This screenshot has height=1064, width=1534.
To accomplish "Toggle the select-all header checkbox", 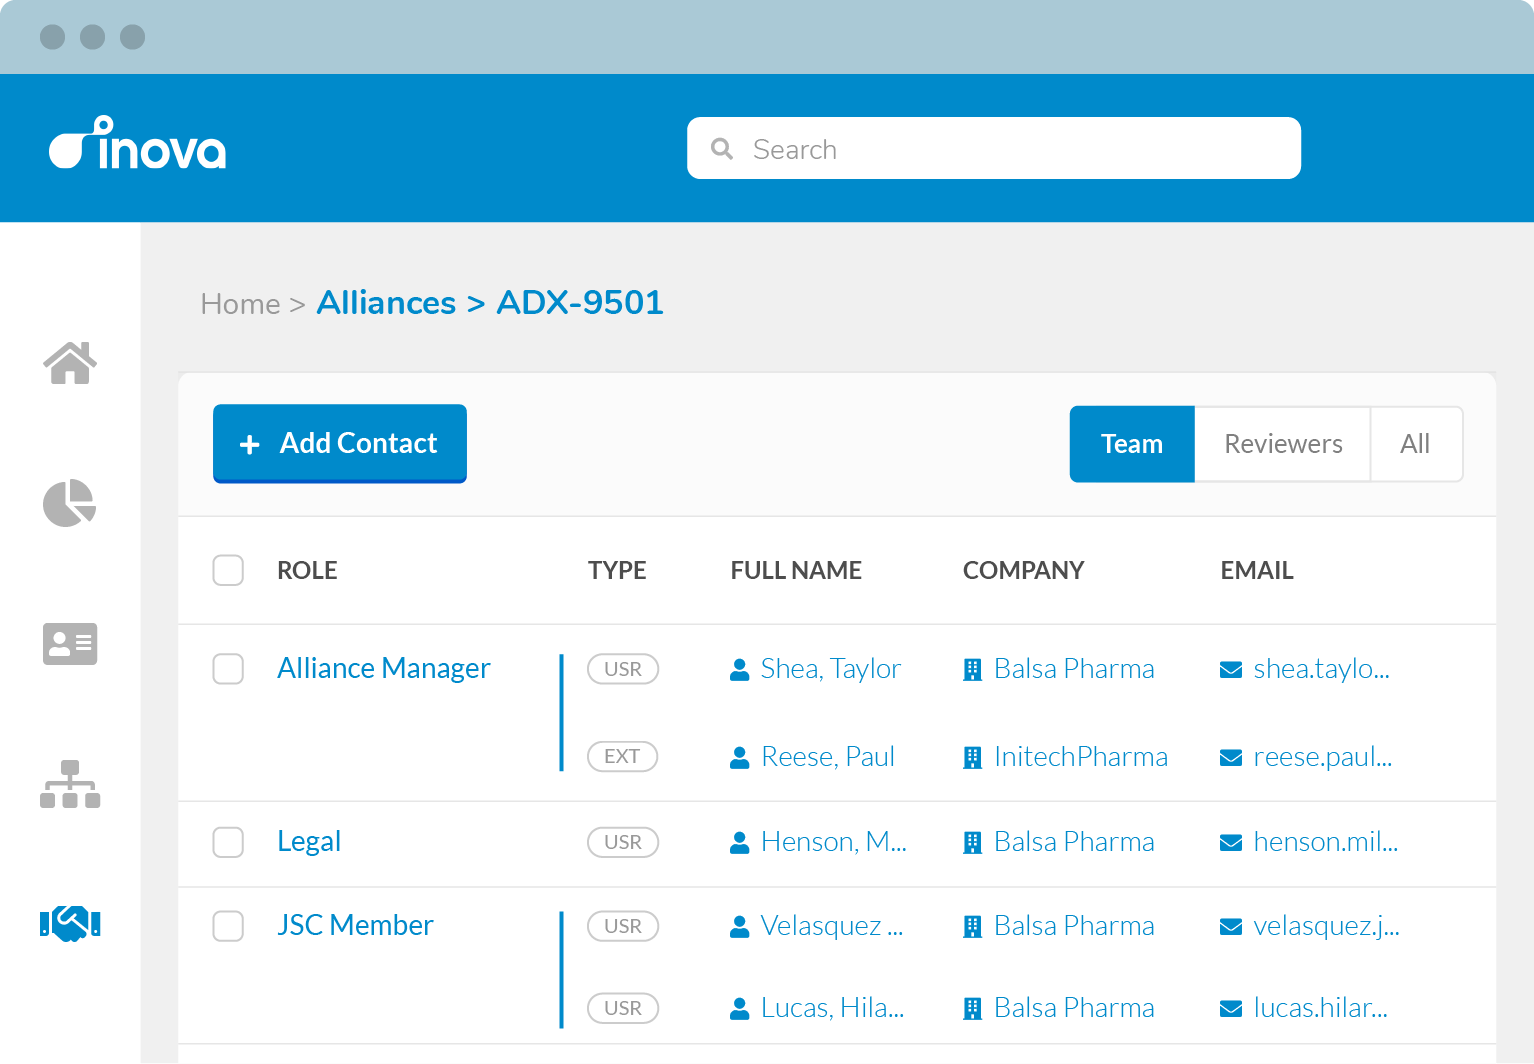I will coord(228,570).
